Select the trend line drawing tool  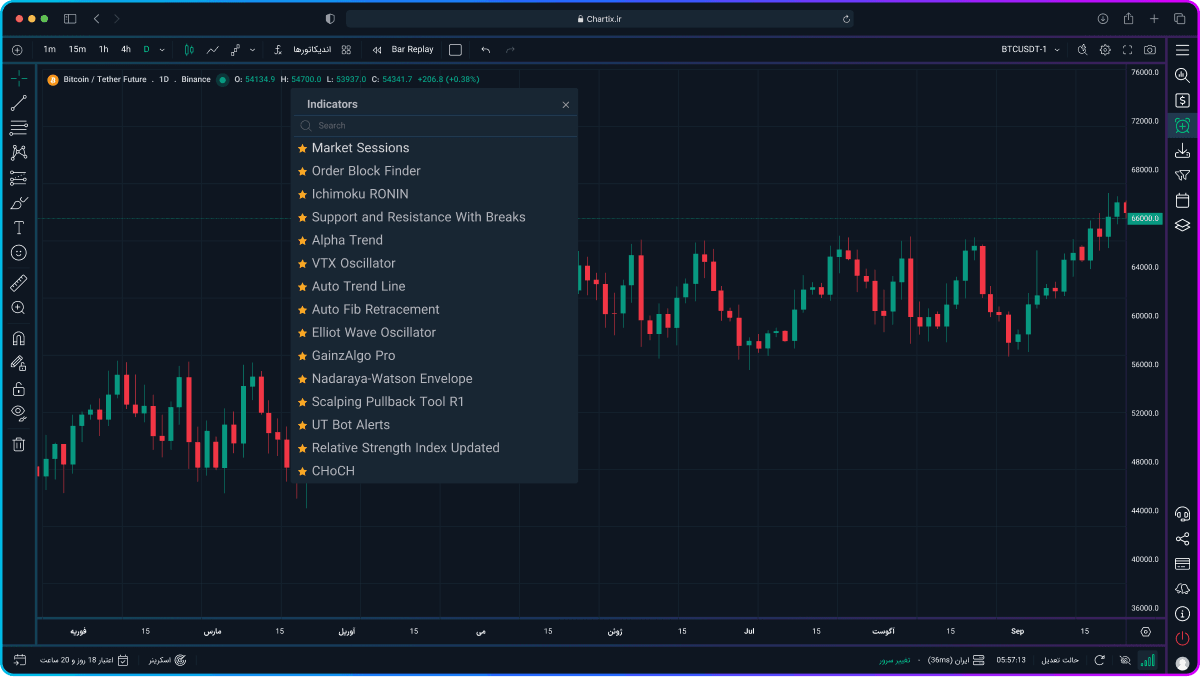tap(18, 102)
